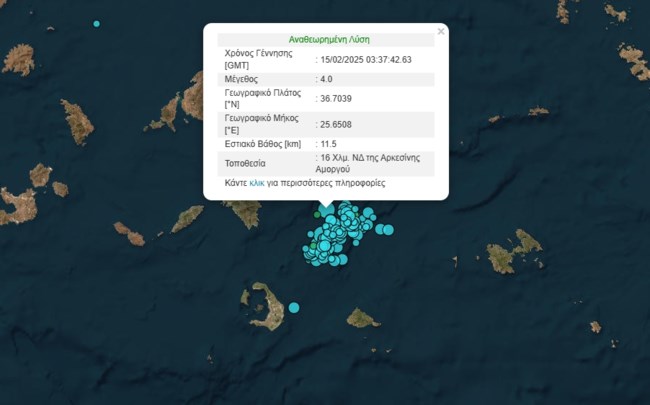Click the easternmost marker of the earthquake cluster

point(388,230)
